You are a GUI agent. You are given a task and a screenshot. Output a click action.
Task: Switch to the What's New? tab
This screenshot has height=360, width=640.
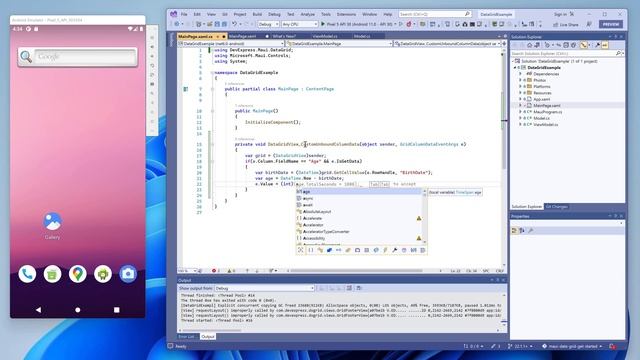284,36
